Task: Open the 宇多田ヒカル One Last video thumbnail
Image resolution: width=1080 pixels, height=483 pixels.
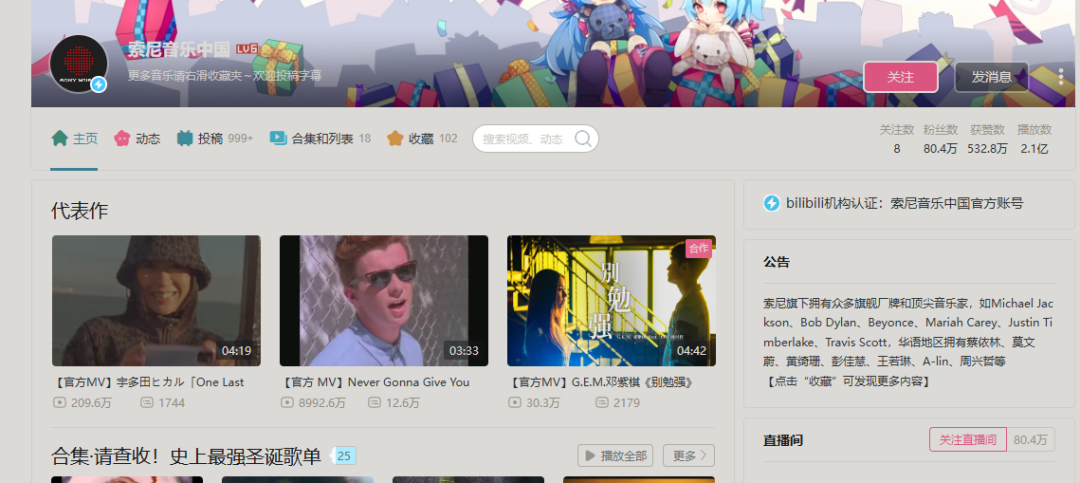Action: pyautogui.click(x=156, y=300)
